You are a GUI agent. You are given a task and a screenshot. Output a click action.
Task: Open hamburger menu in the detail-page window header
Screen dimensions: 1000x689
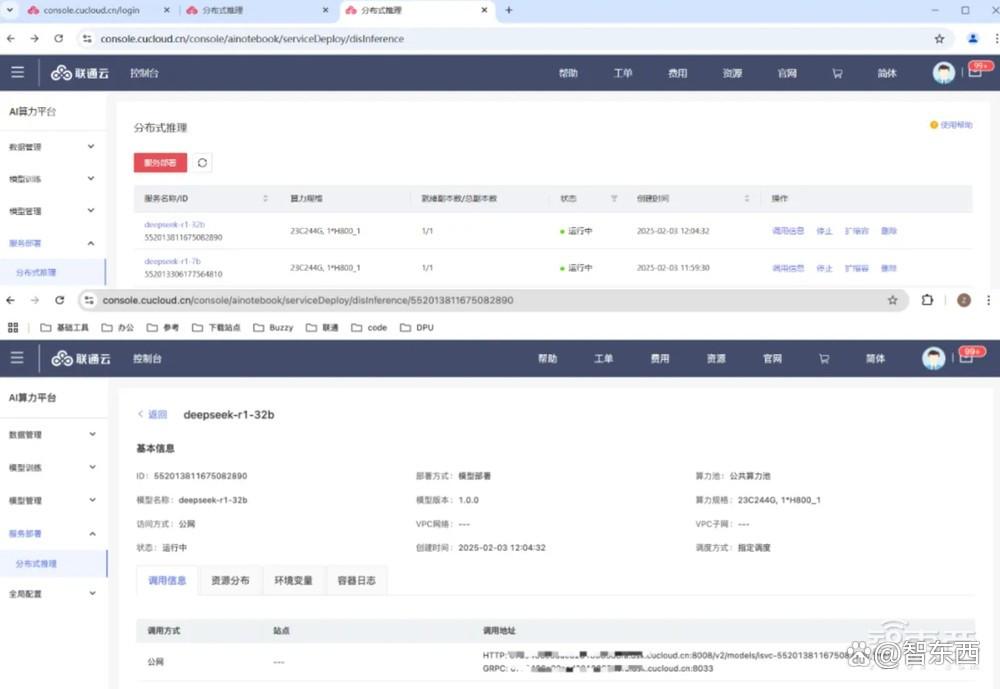17,358
